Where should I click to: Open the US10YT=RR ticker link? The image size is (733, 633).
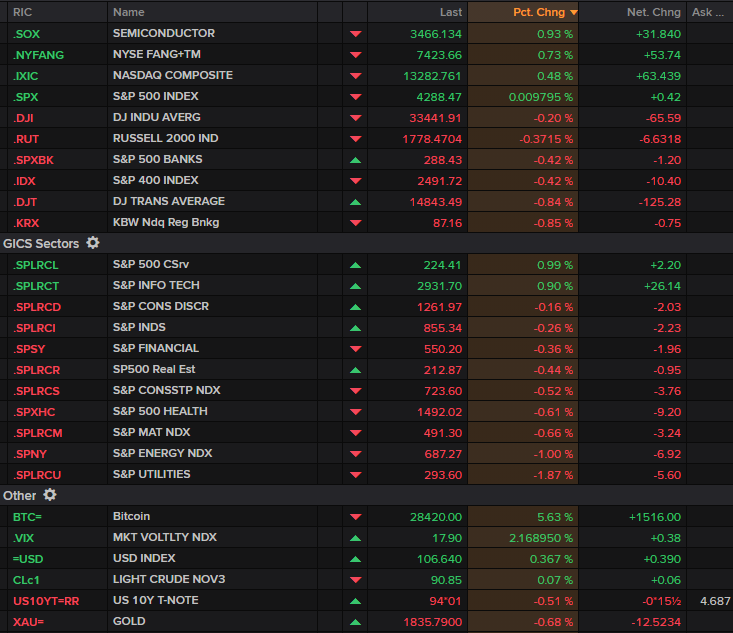tap(46, 601)
